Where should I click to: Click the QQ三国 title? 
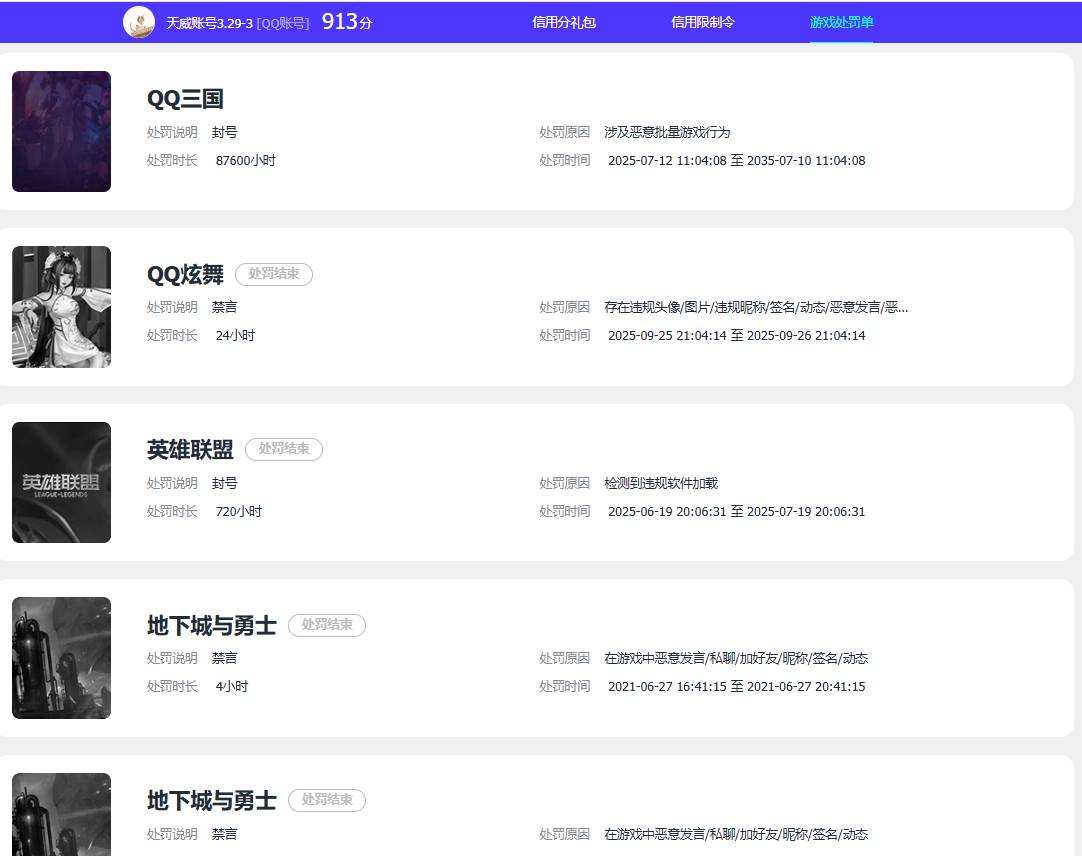[x=185, y=99]
